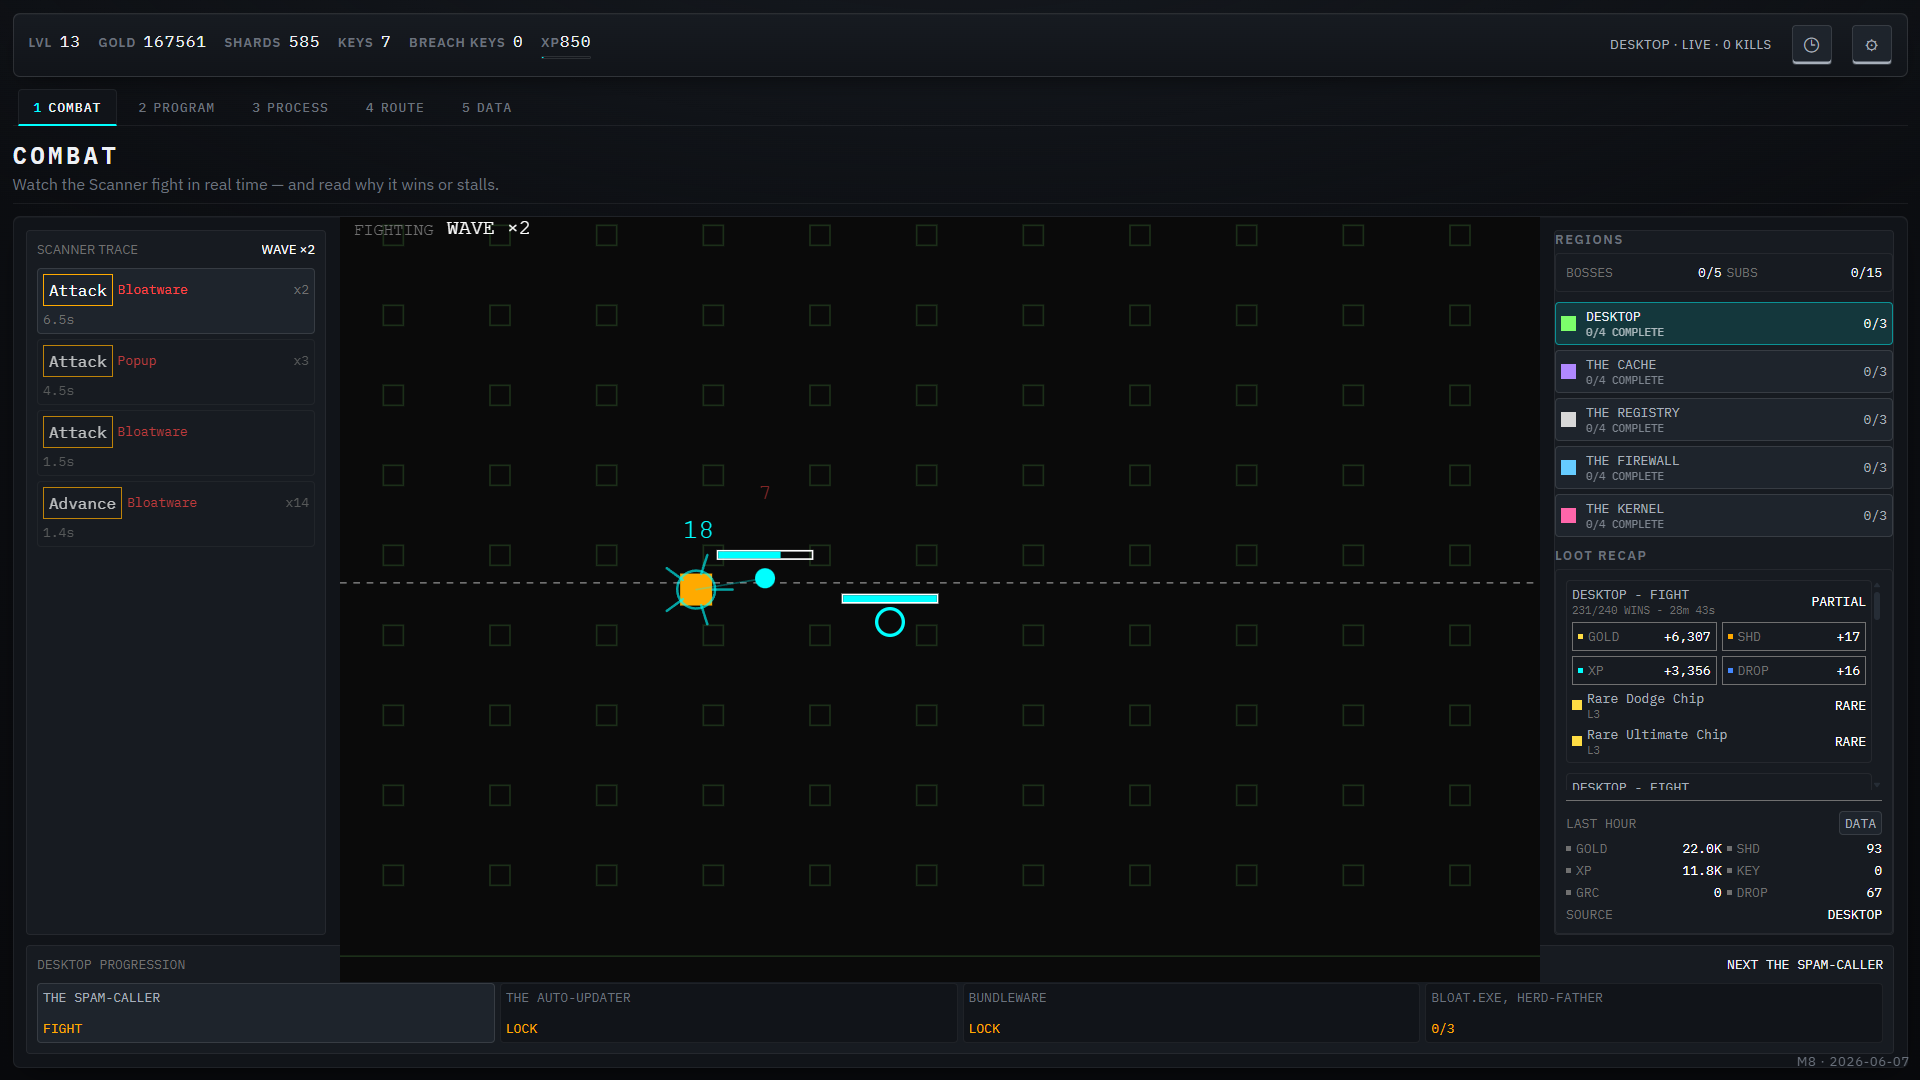The width and height of the screenshot is (1920, 1080).
Task: Select The Spam-Caller FIGHT stage card
Action: point(266,1013)
